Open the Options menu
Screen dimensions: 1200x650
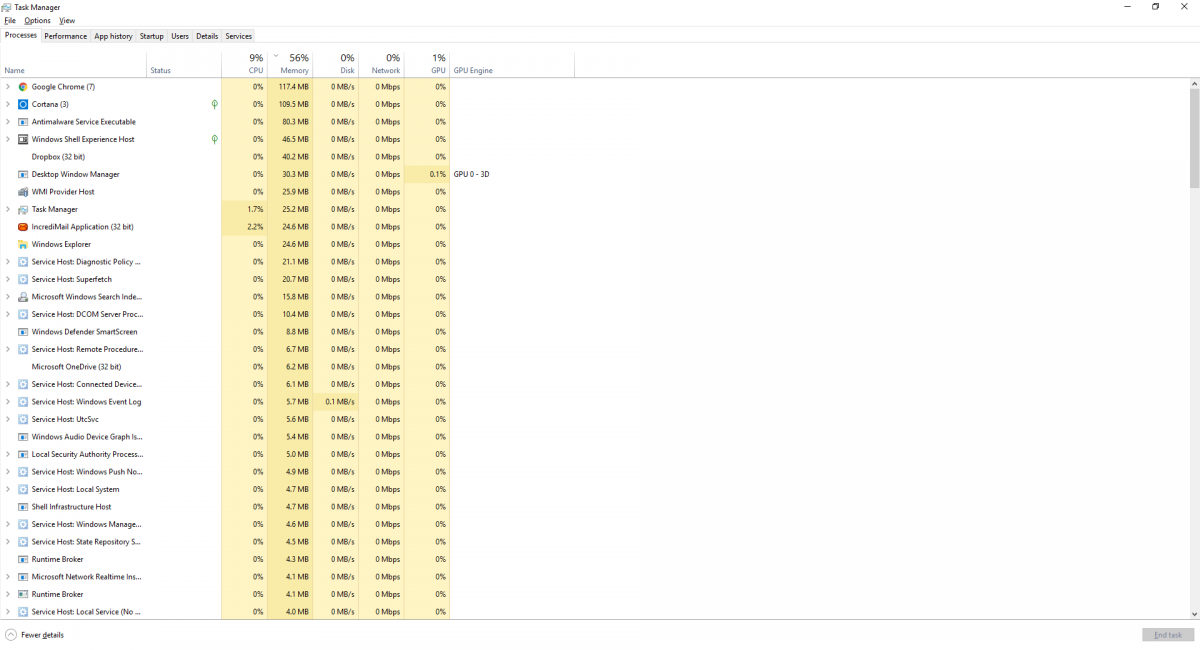pos(37,20)
